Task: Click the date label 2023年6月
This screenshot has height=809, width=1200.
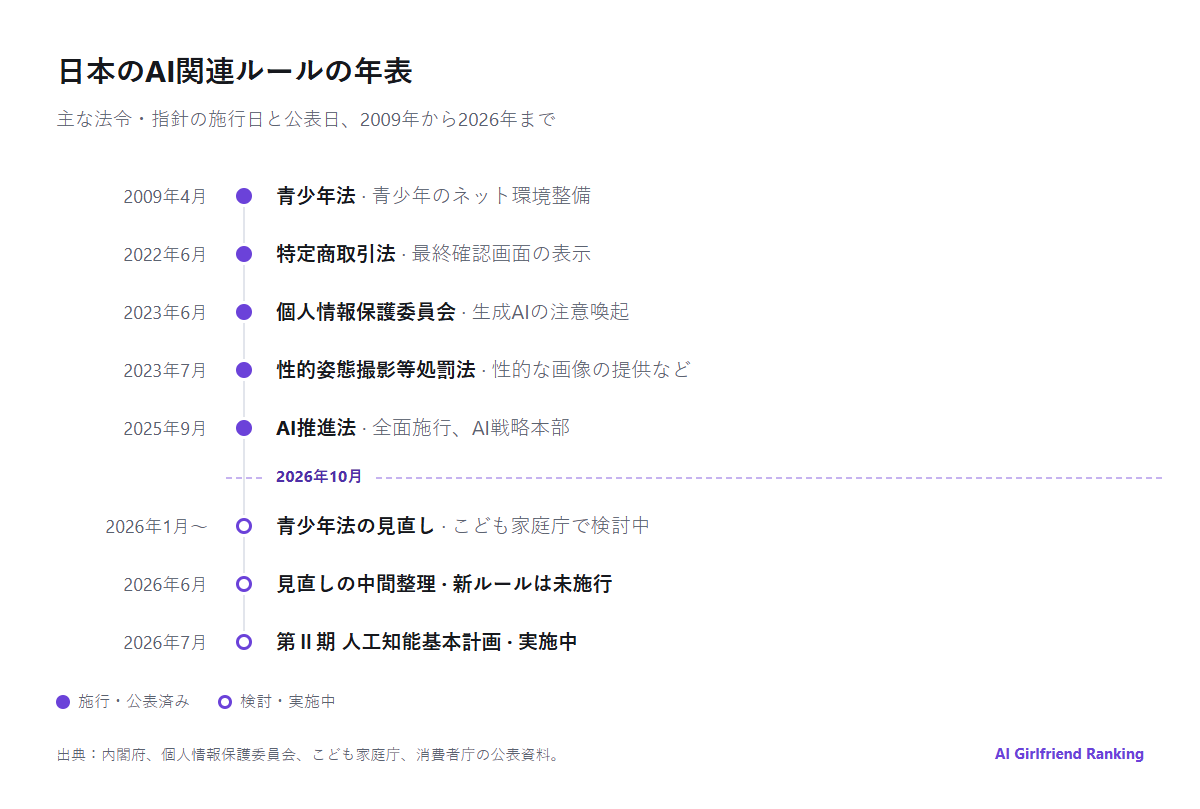Action: pos(165,312)
